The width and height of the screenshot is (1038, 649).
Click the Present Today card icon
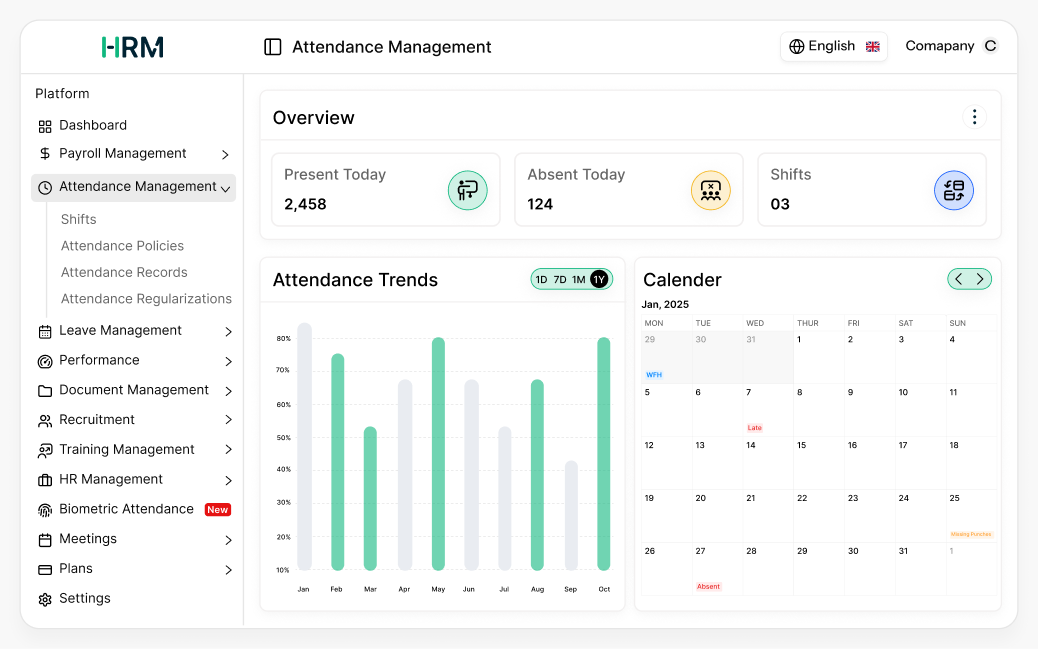tap(467, 189)
